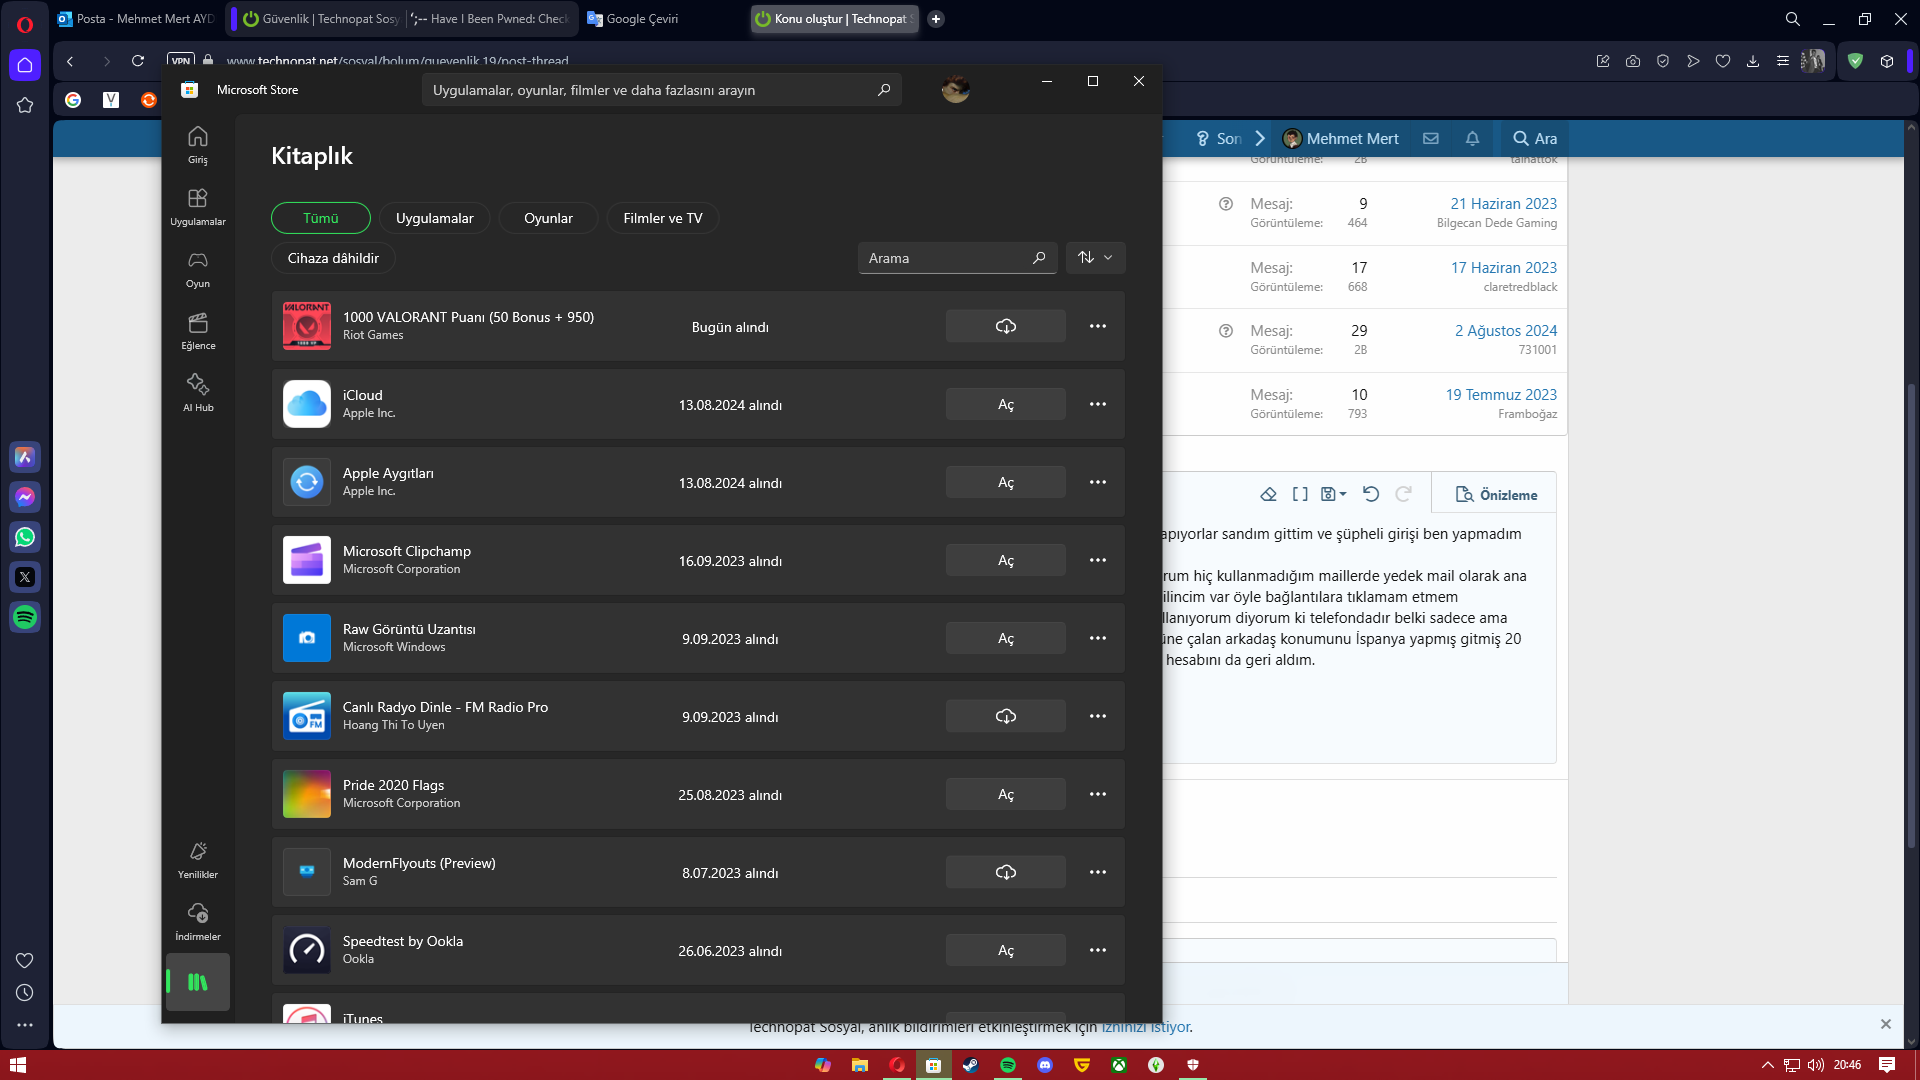This screenshot has height=1080, width=1920.
Task: Open the Yenilikler what's new page
Action: click(x=198, y=859)
